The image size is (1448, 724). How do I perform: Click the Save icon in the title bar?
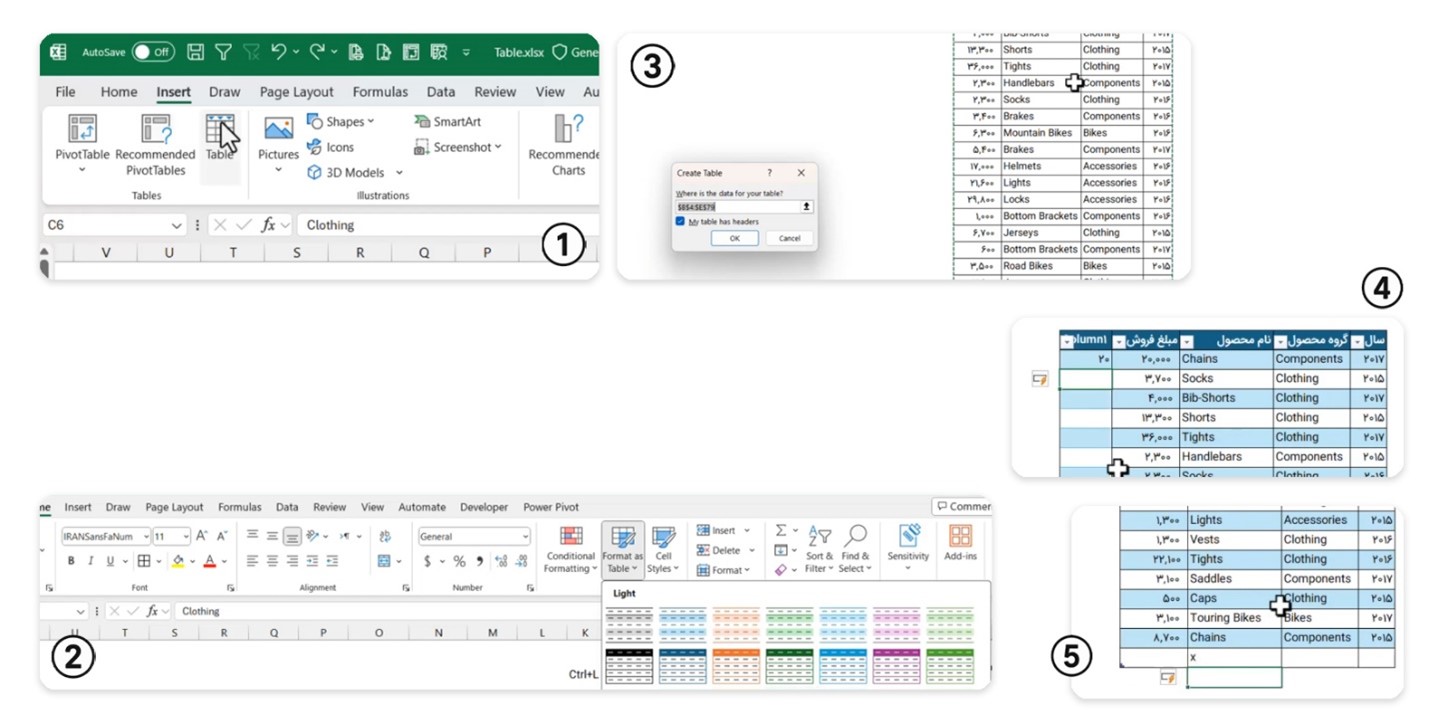click(x=196, y=52)
